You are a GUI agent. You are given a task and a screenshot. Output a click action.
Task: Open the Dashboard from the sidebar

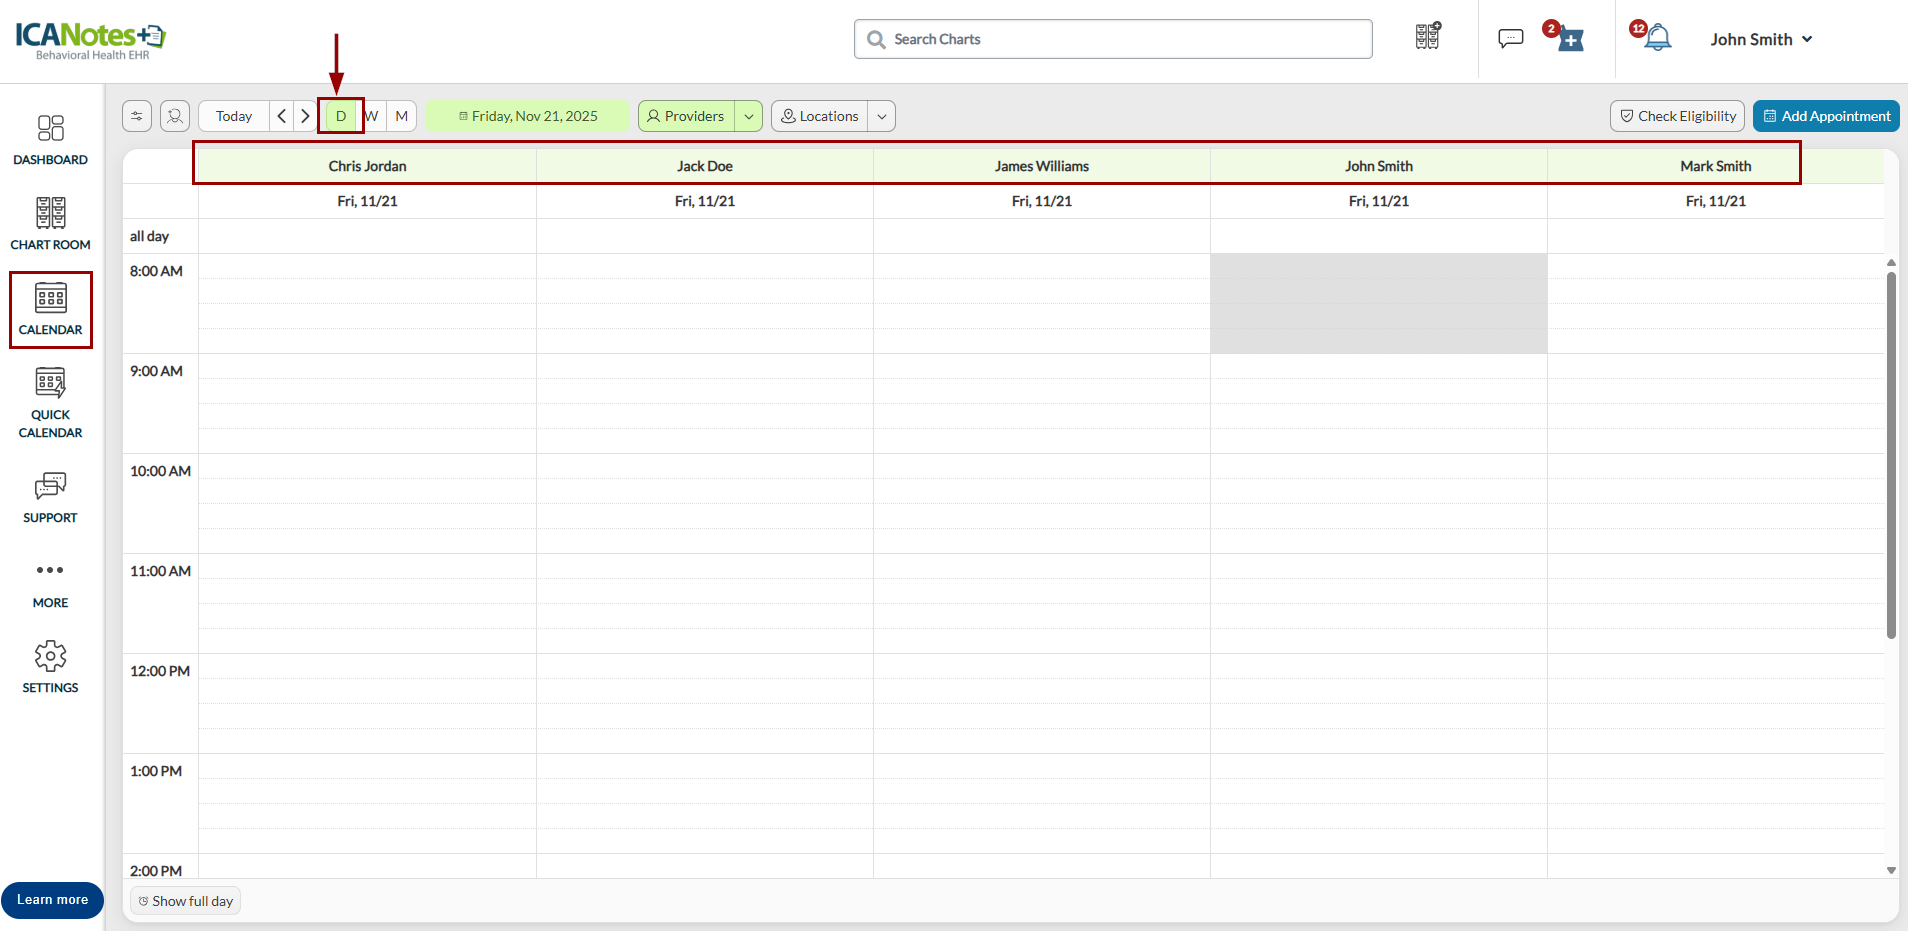pos(50,140)
